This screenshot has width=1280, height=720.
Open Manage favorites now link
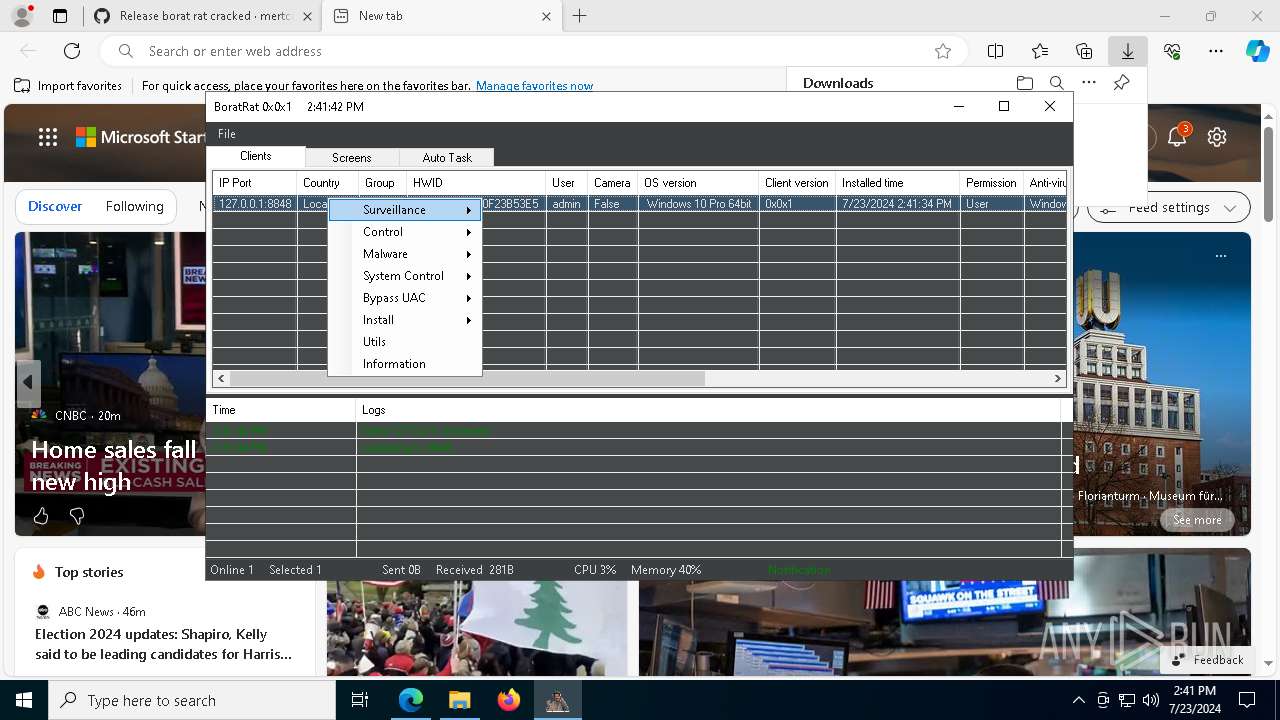[534, 86]
